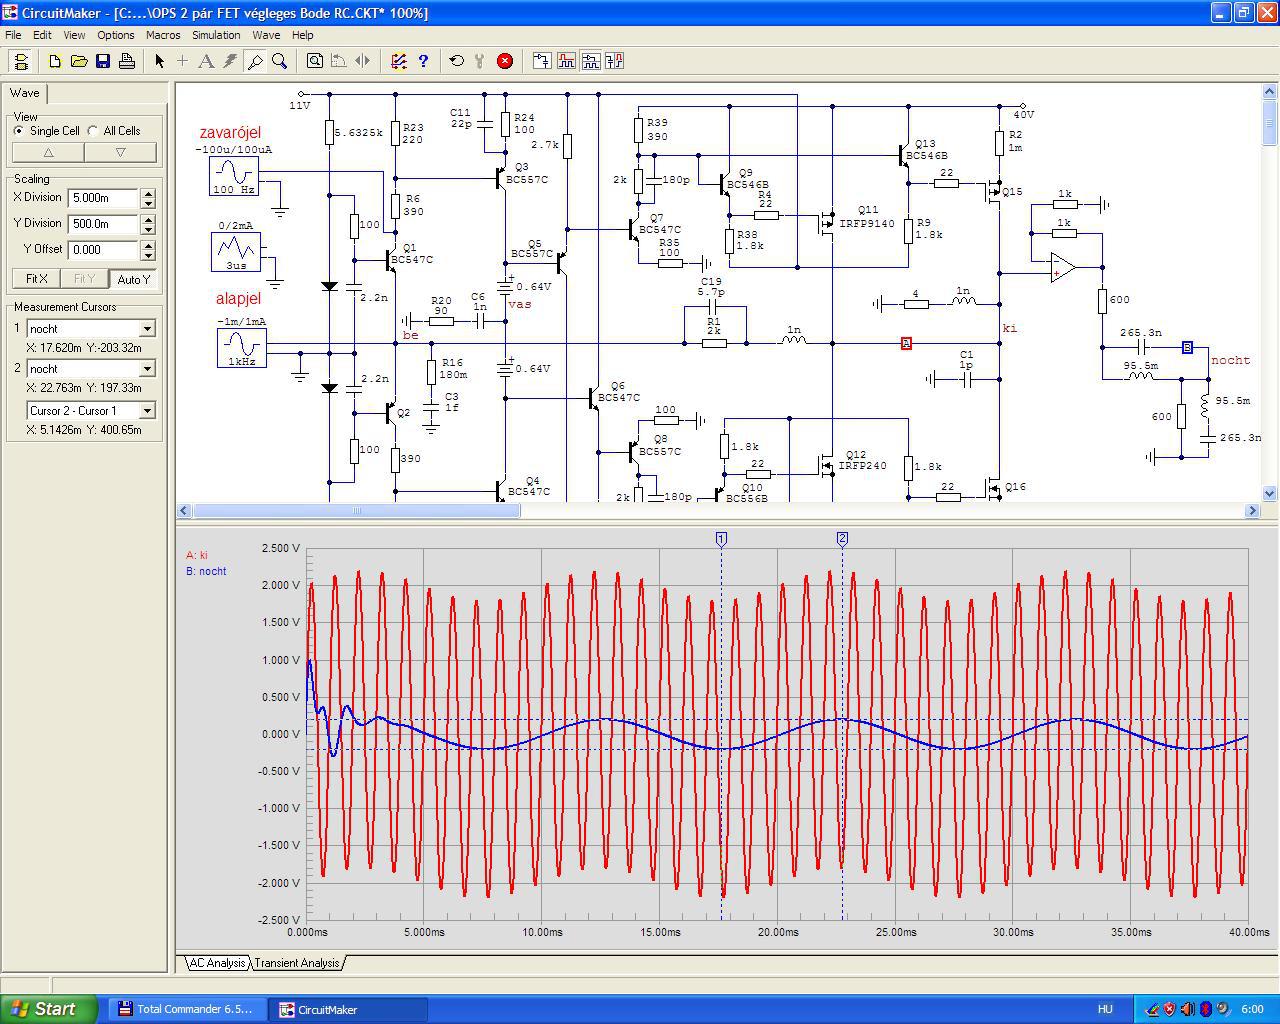Switch to Total Commander in taskbar
Image resolution: width=1280 pixels, height=1024 pixels.
click(x=187, y=1009)
